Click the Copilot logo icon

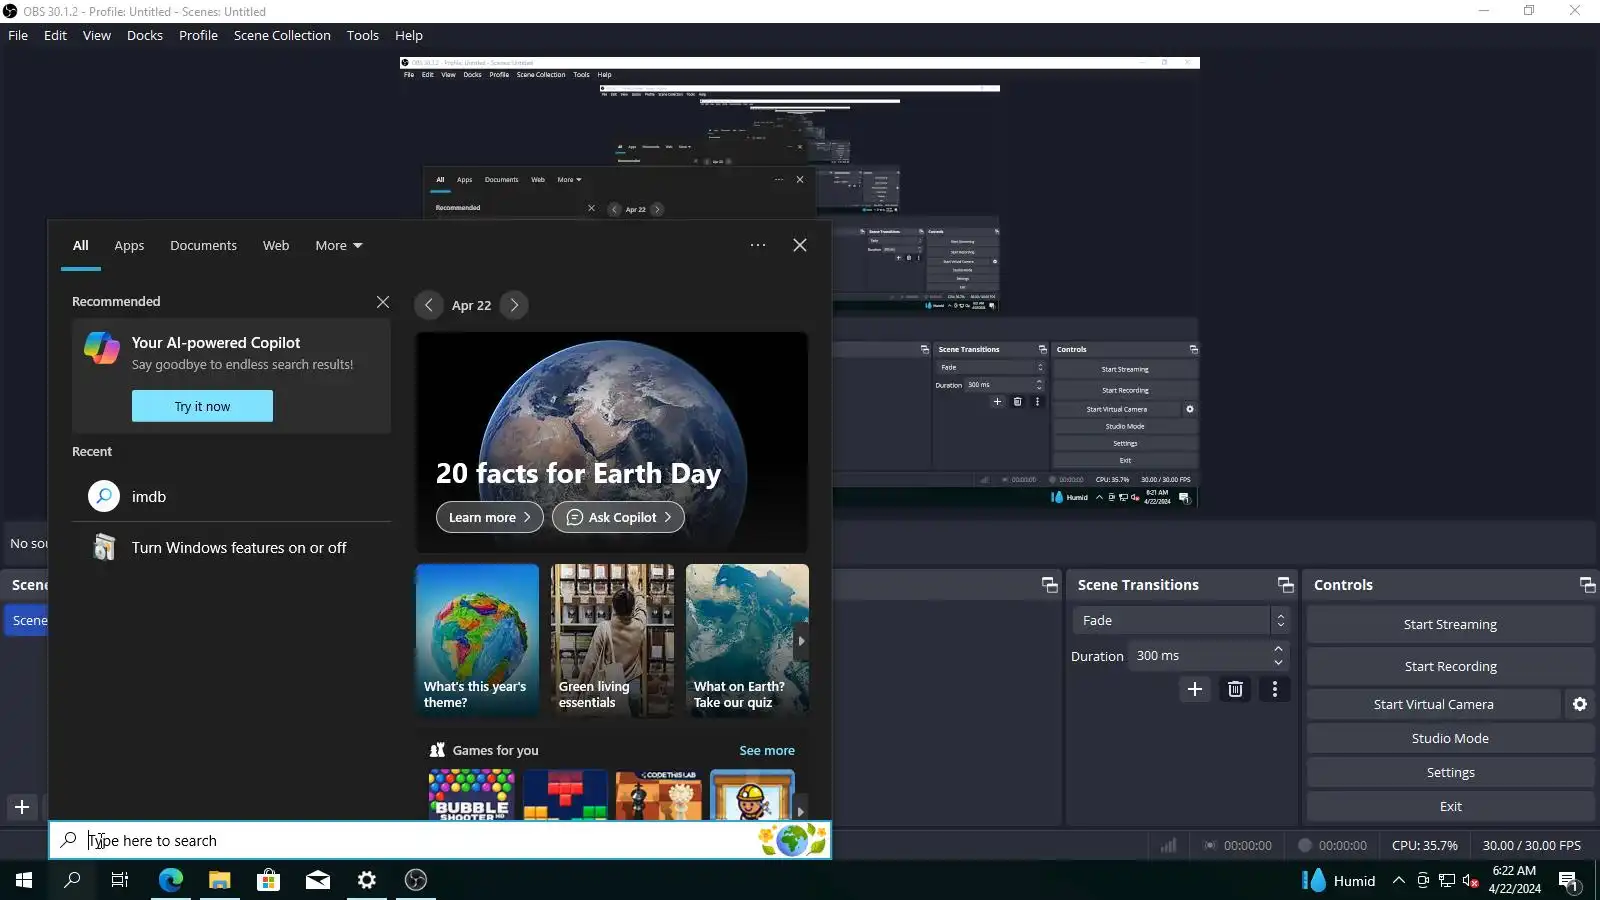[x=102, y=348]
